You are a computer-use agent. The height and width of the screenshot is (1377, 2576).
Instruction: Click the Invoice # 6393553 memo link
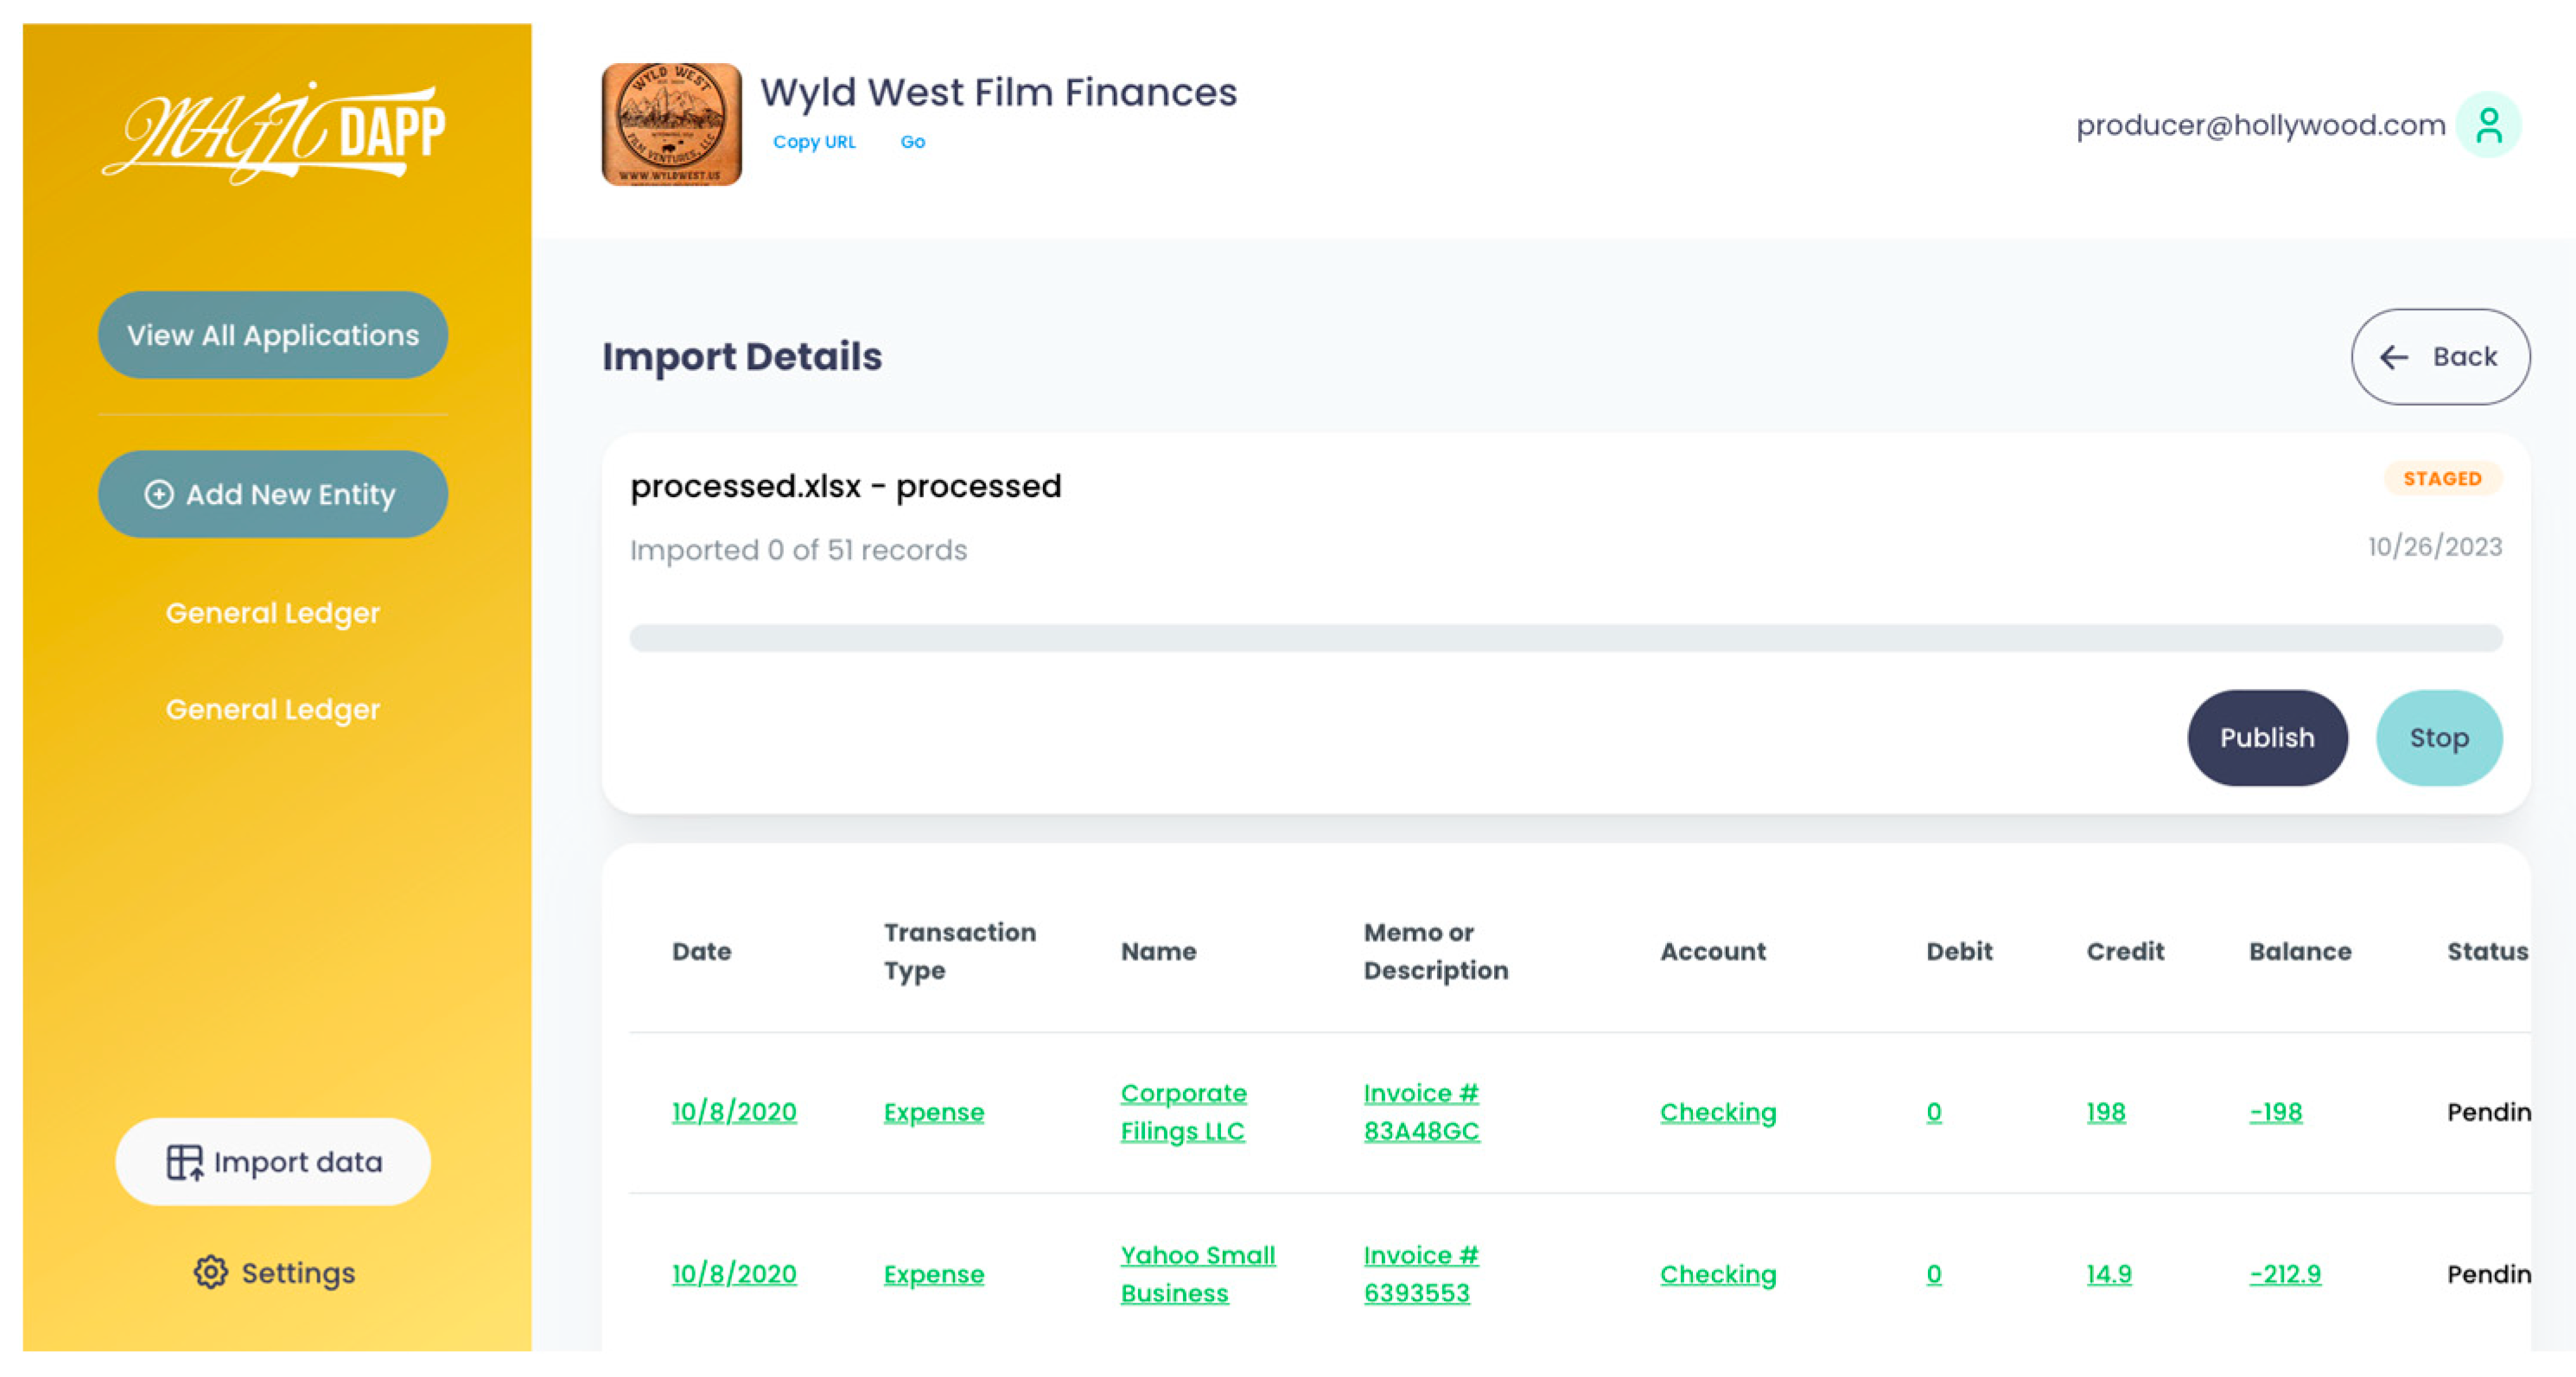pos(1420,1274)
